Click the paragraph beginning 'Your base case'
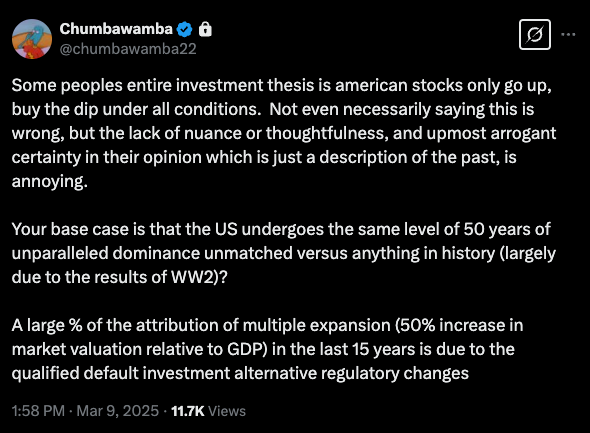Image resolution: width=590 pixels, height=433 pixels. 284,253
